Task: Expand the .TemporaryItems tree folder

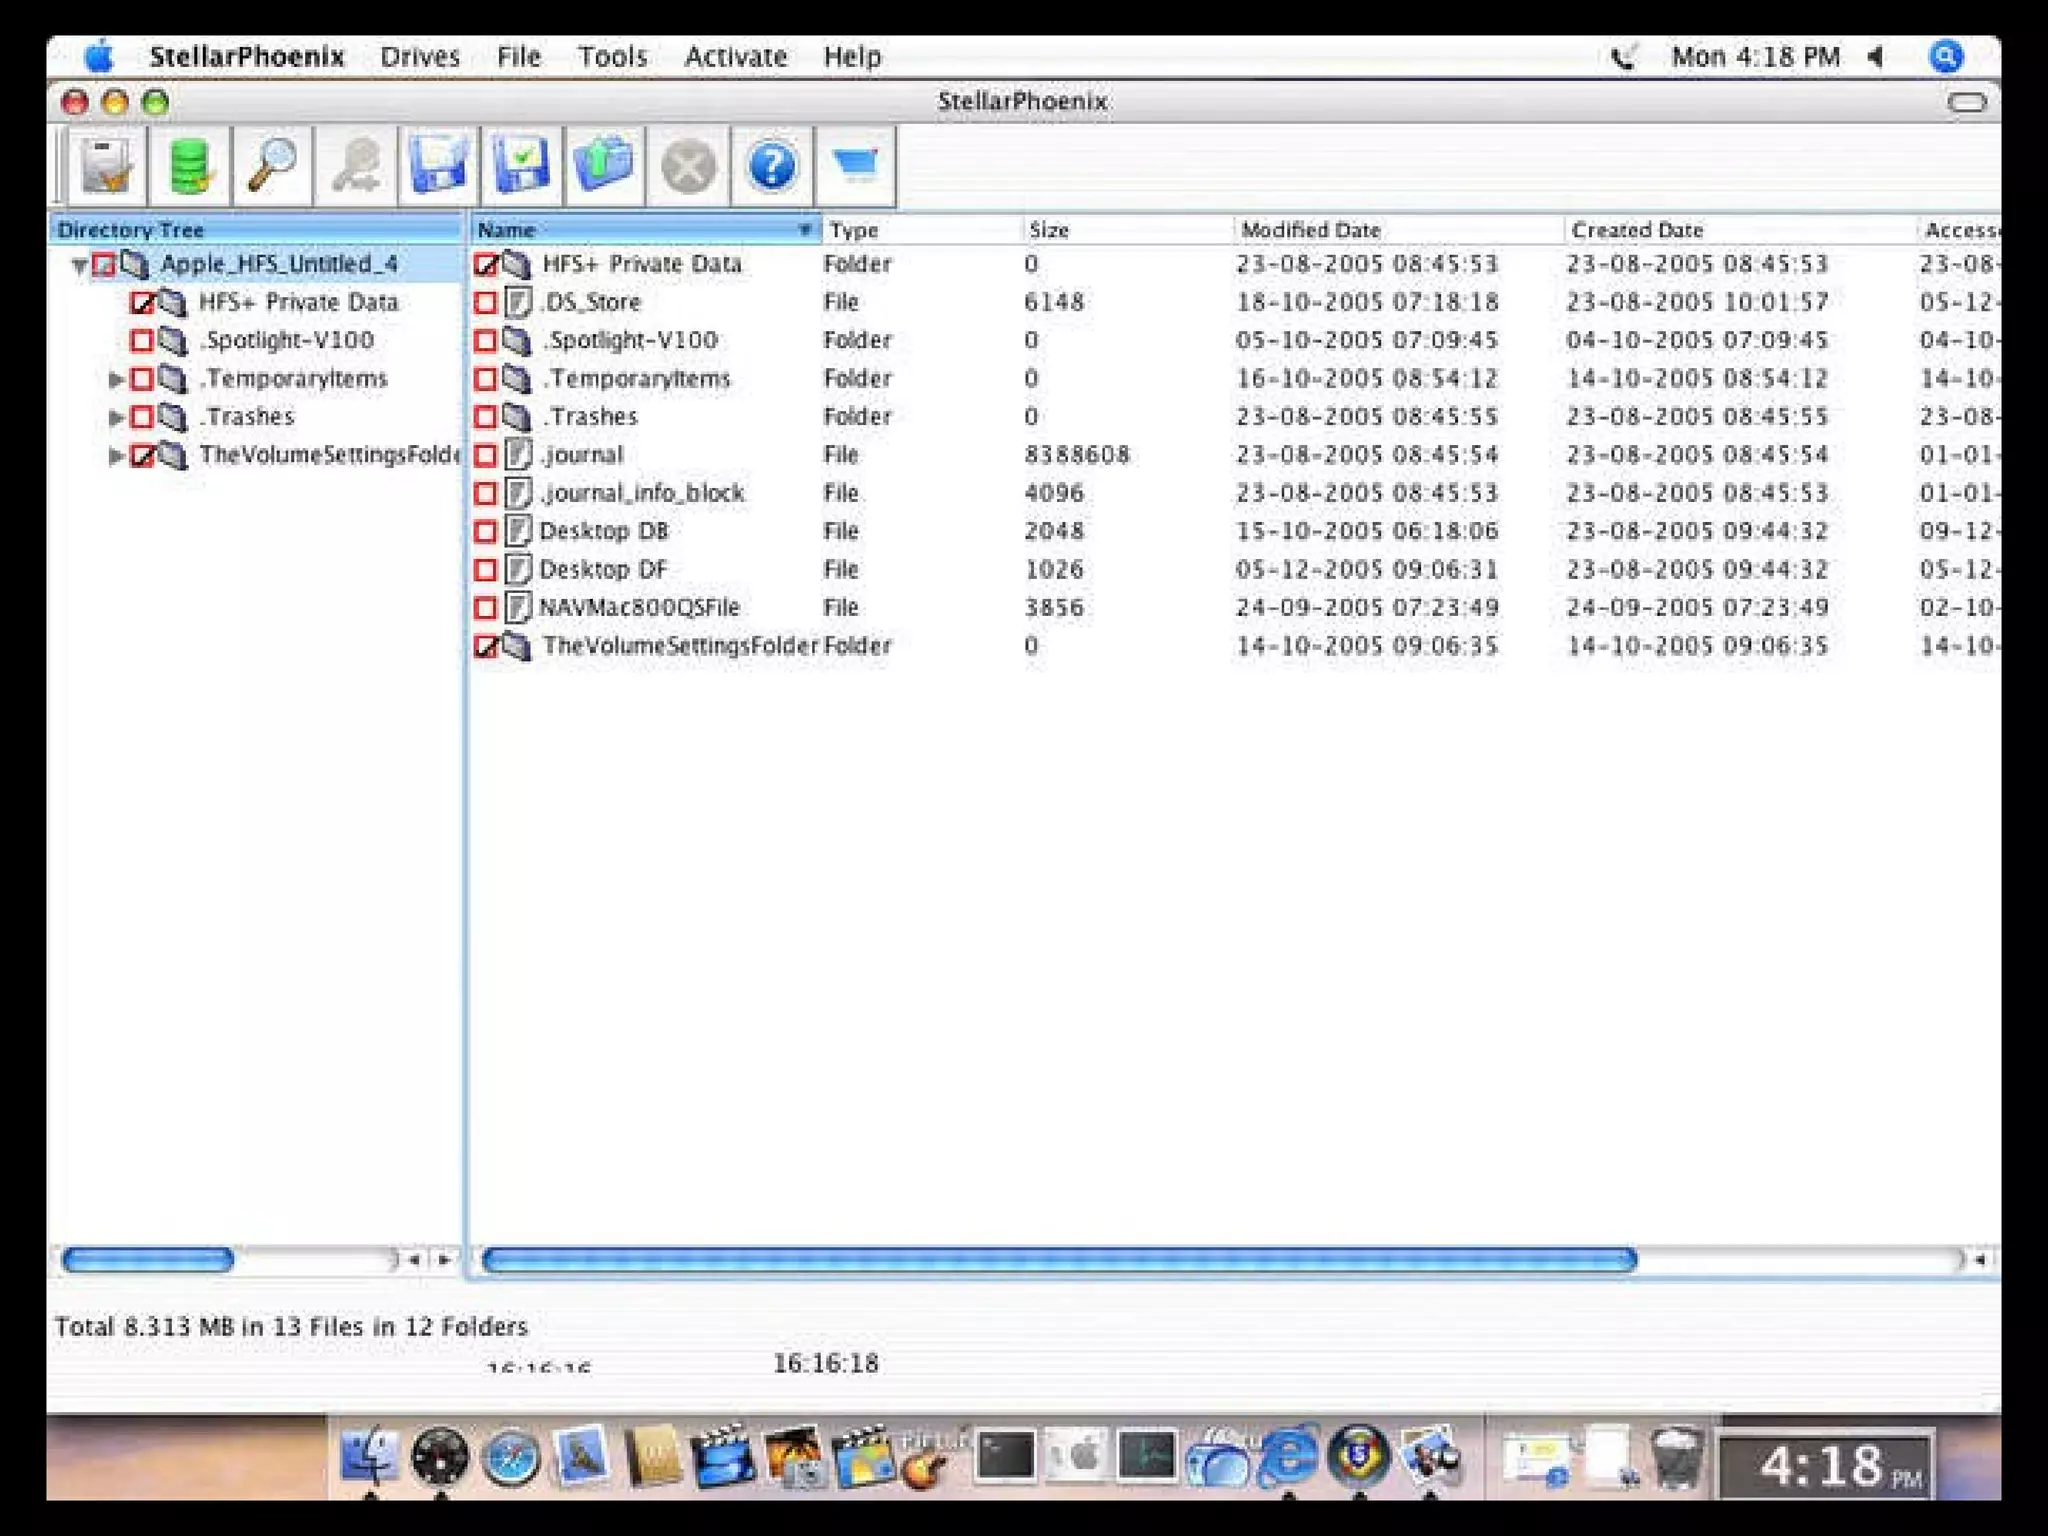Action: 115,379
